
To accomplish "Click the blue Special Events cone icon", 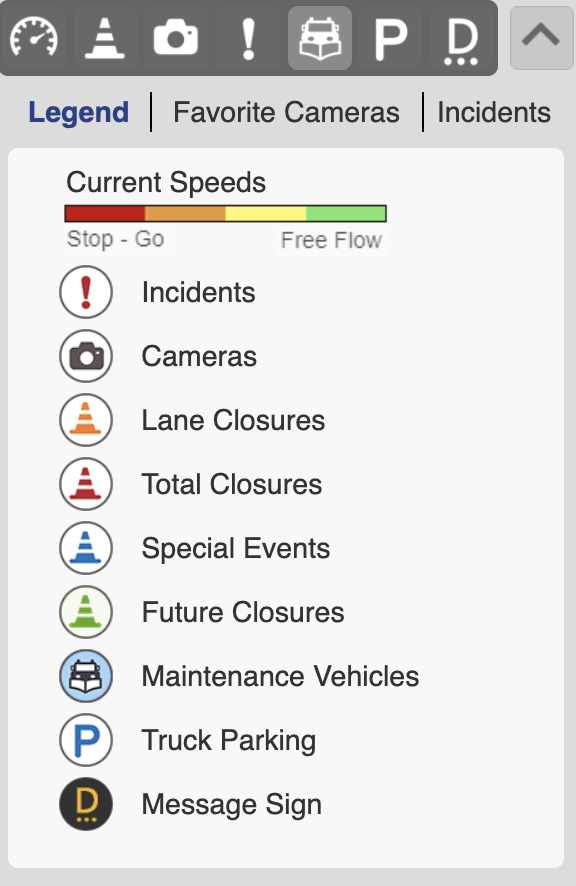I will (x=86, y=548).
